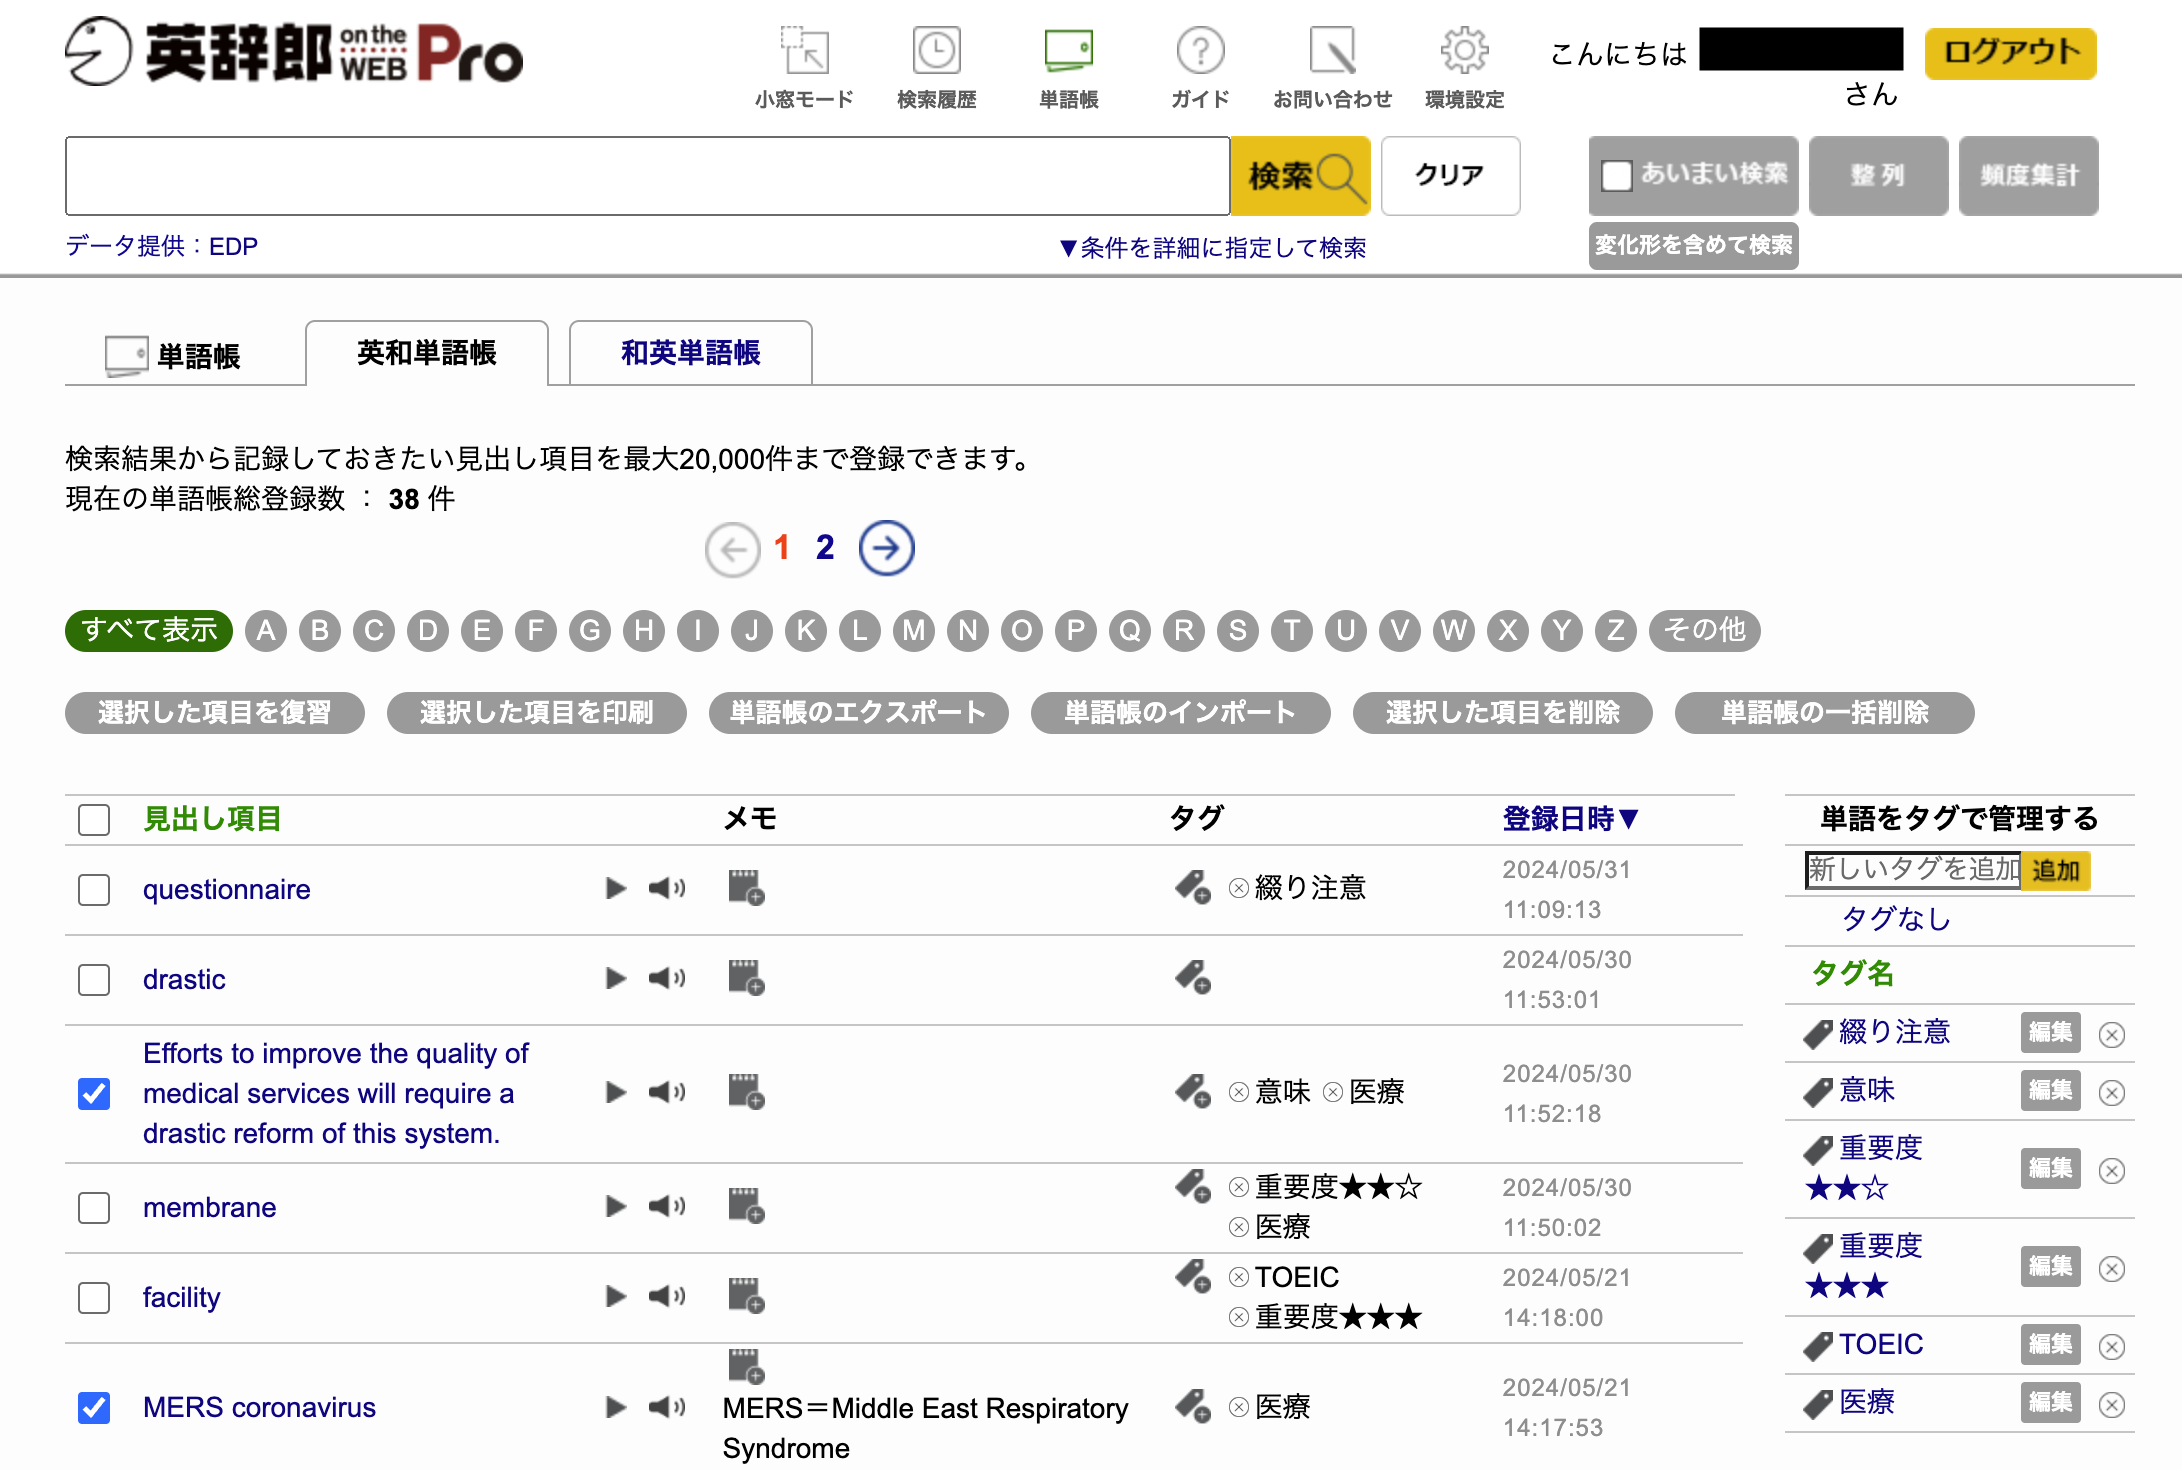Viewport: 2182px width, 1470px height.
Task: Remove 意味 tag from Efforts sentence entry
Action: tap(1239, 1092)
